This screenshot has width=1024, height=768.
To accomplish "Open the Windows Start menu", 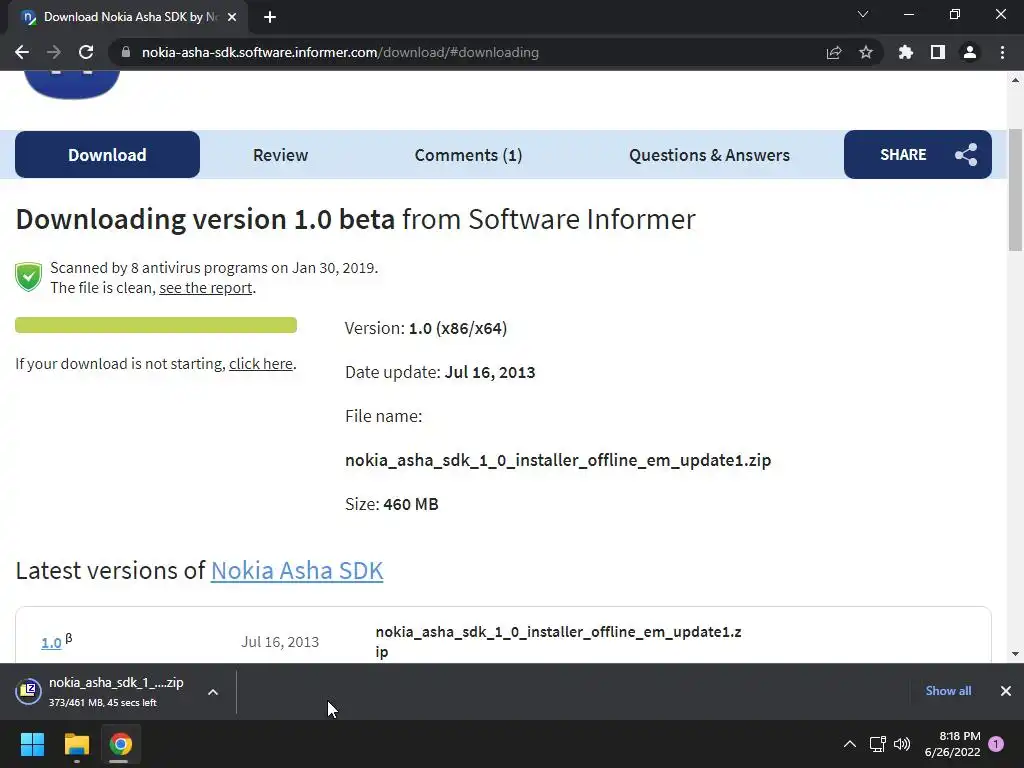I will (x=32, y=744).
